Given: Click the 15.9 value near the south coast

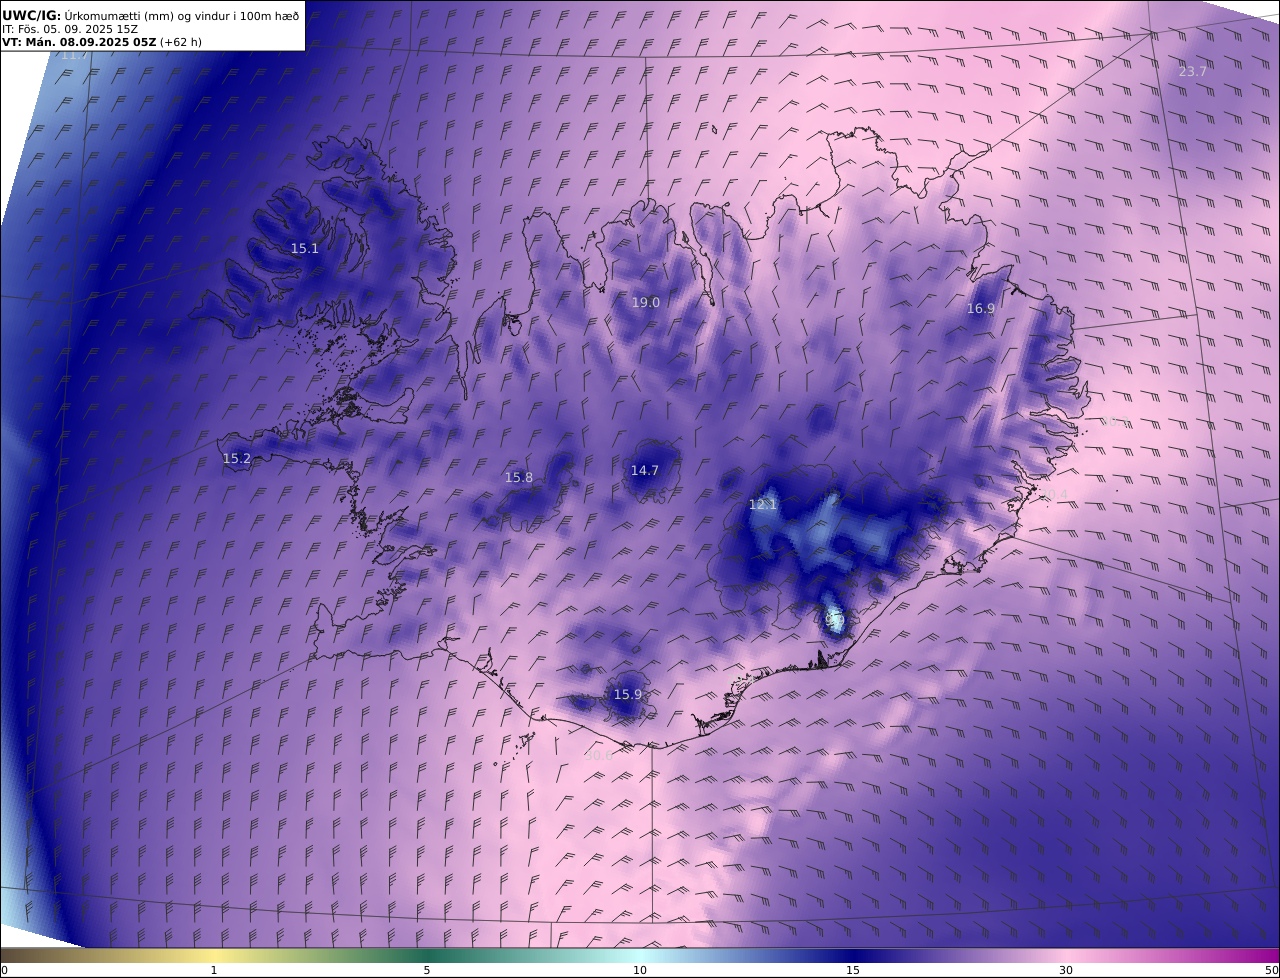Looking at the screenshot, I should coord(628,694).
